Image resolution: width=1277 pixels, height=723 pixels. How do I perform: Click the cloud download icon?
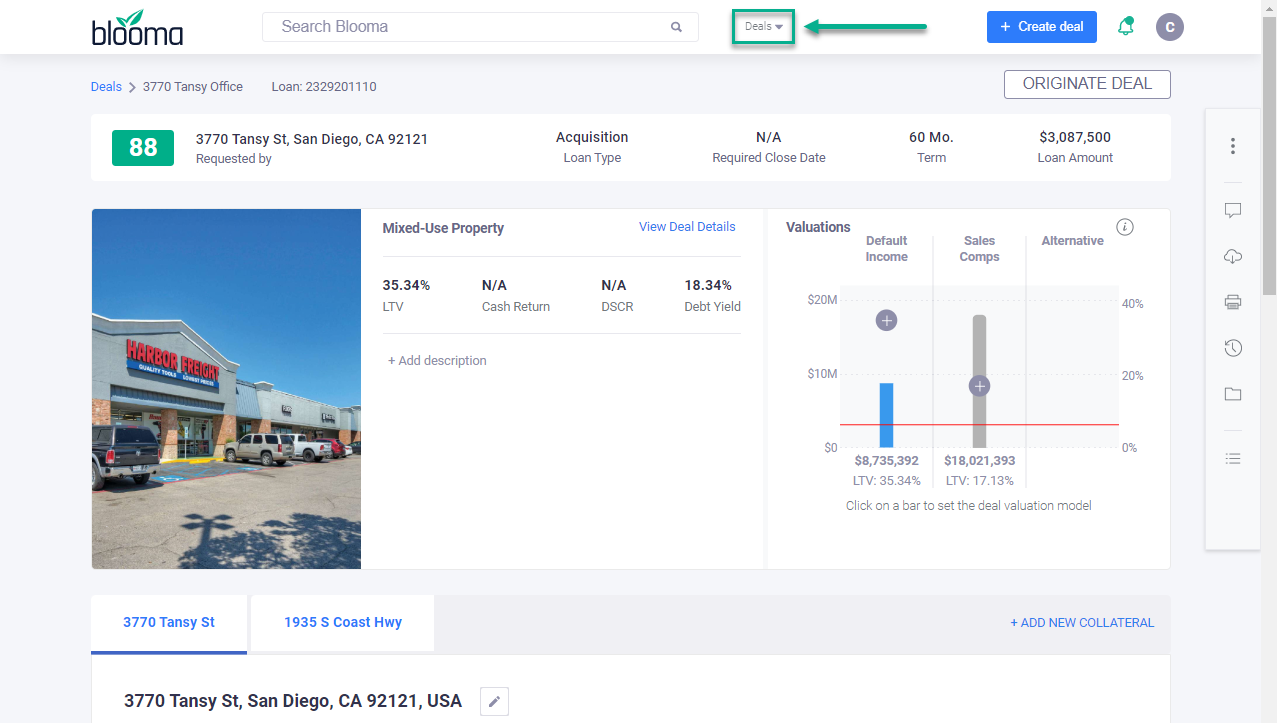pos(1233,257)
